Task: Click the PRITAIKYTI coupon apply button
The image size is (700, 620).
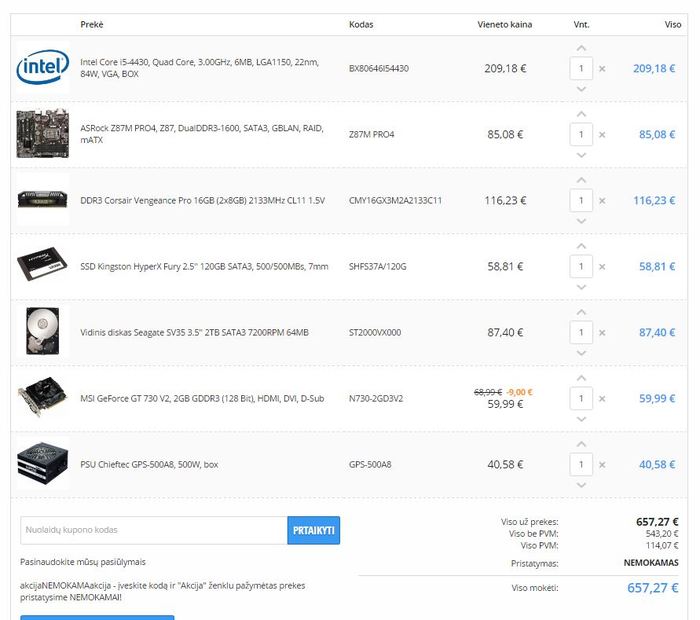Action: click(313, 530)
